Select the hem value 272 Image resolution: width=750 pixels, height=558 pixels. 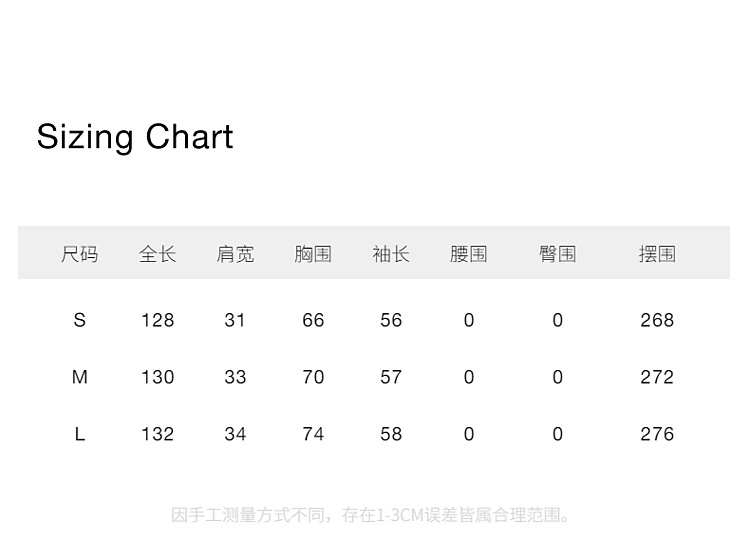pyautogui.click(x=657, y=377)
